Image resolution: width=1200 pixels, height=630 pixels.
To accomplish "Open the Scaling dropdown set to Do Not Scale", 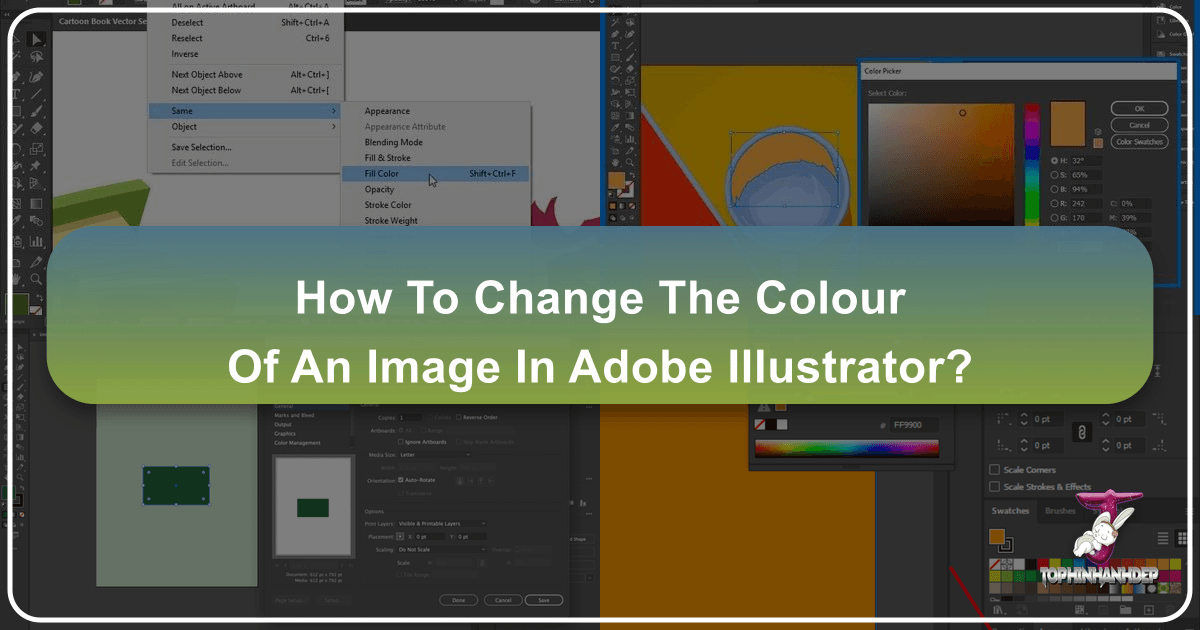I will click(441, 550).
